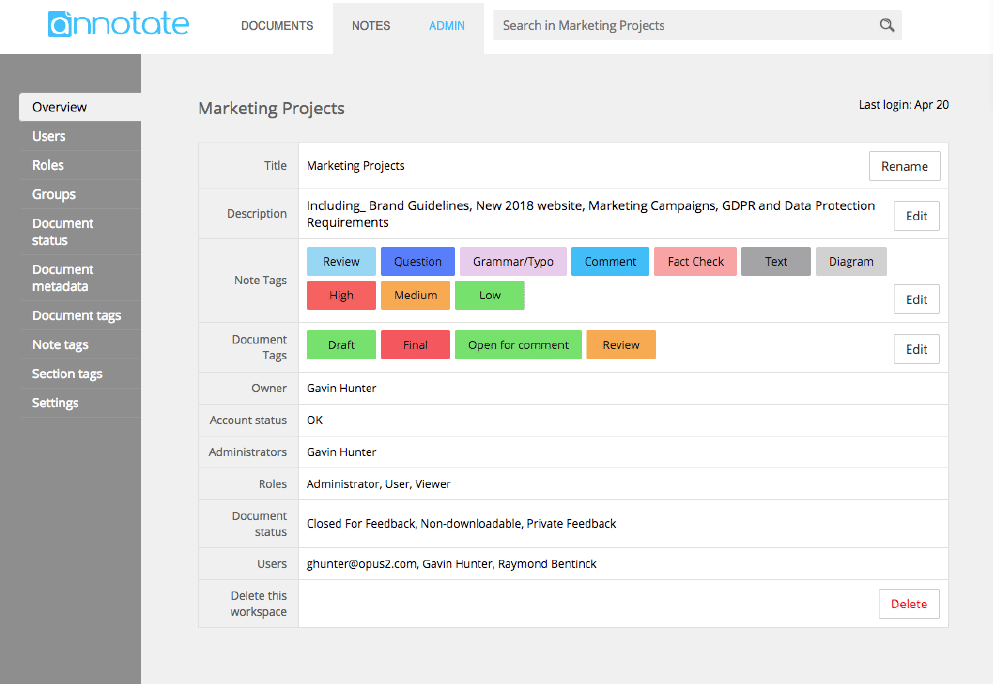The width and height of the screenshot is (993, 685).
Task: Click the search magnifier icon
Action: tap(887, 25)
